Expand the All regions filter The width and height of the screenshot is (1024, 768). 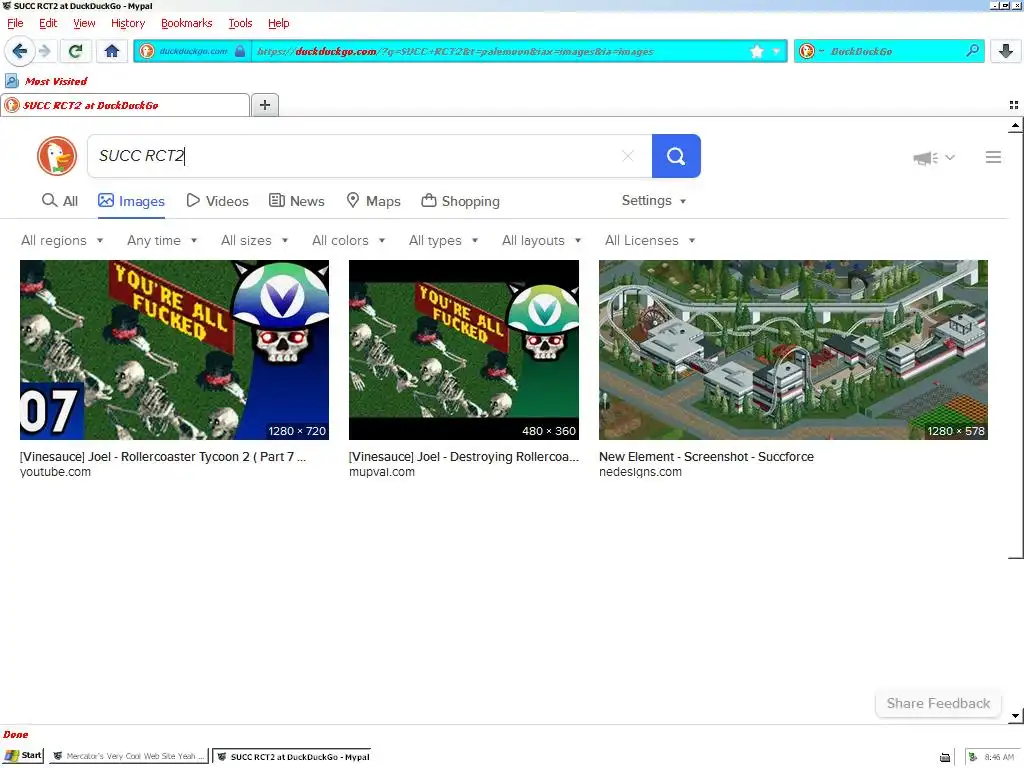point(62,240)
